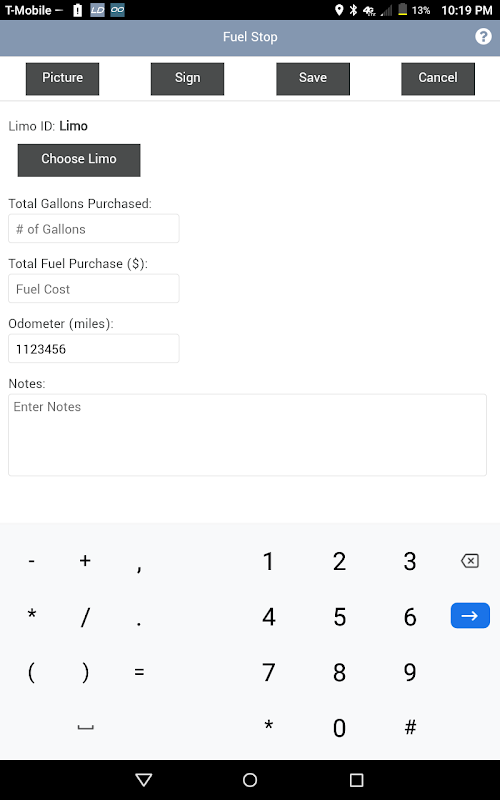This screenshot has width=500, height=800.
Task: Tap the open parenthesis key
Action: [32, 672]
